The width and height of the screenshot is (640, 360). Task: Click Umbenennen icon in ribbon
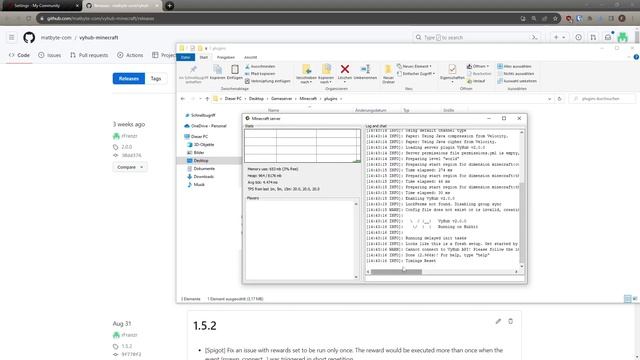pos(365,72)
